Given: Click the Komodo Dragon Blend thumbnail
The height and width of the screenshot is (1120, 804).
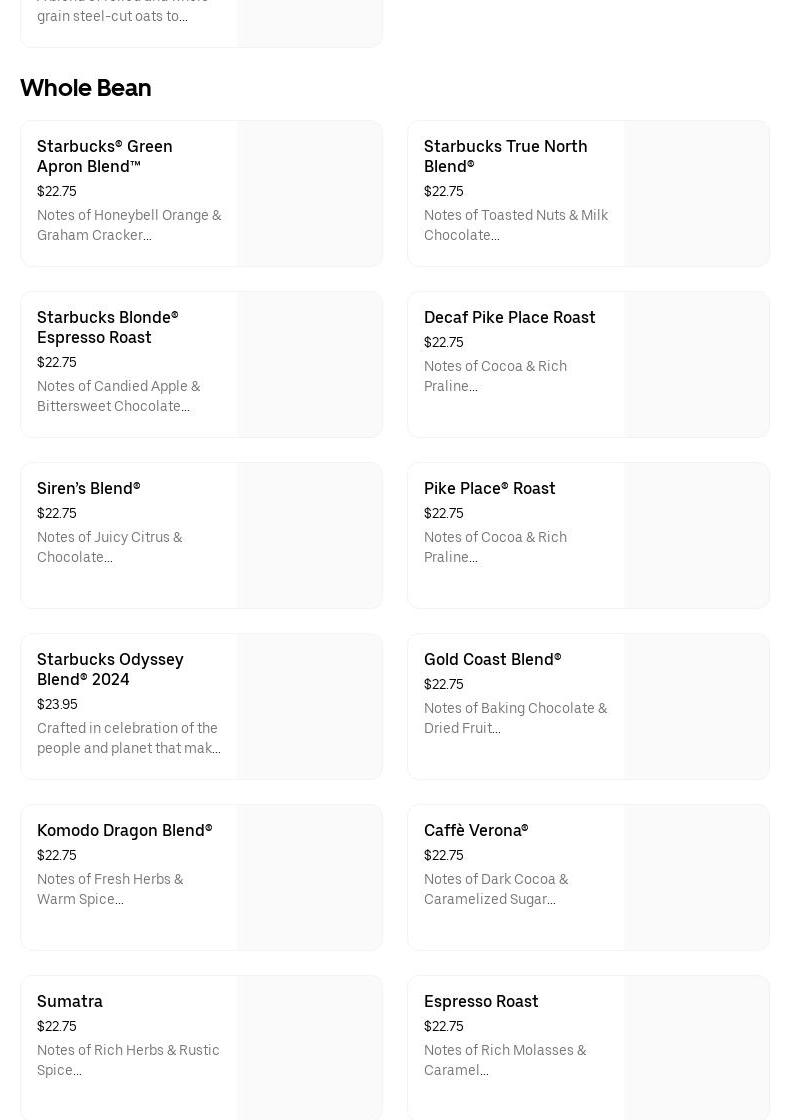Looking at the screenshot, I should tap(309, 878).
